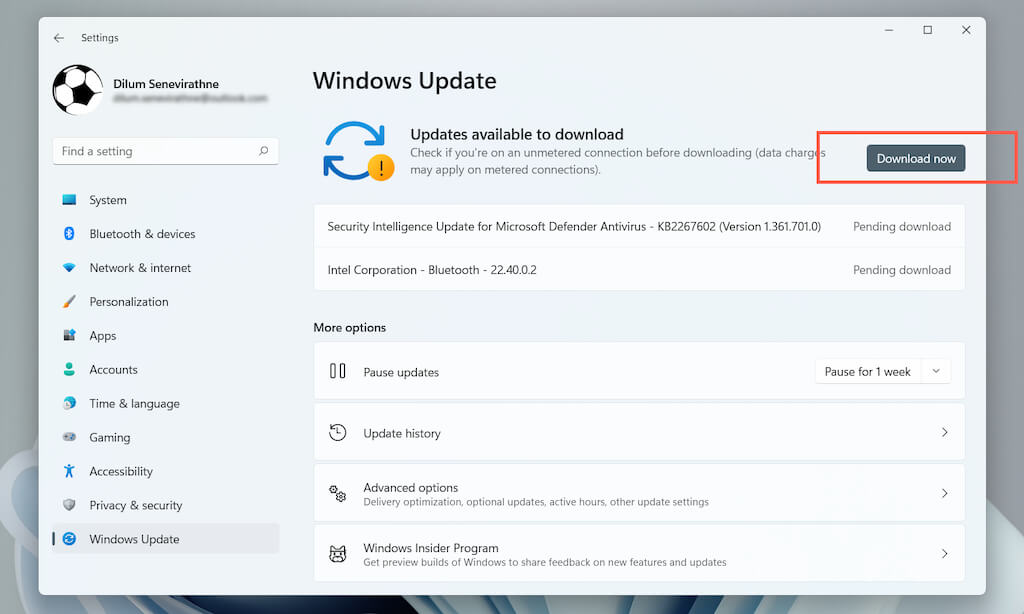The width and height of the screenshot is (1024, 614).
Task: Expand the pause duration dropdown arrow
Action: [936, 371]
